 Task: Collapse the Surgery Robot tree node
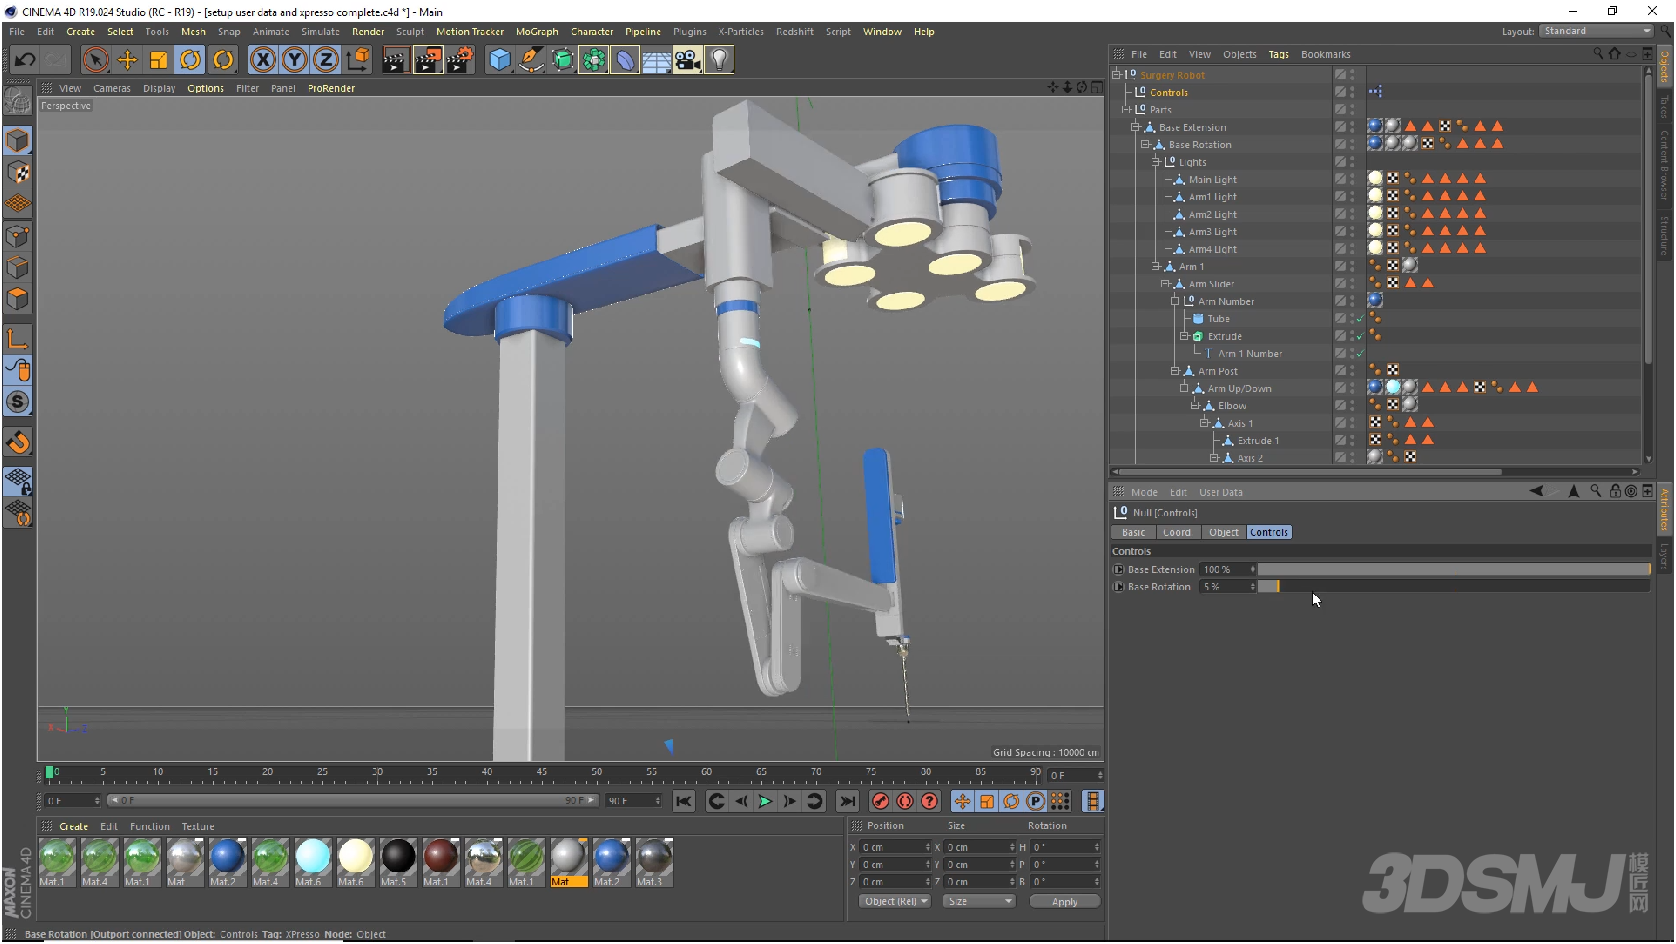click(1117, 75)
